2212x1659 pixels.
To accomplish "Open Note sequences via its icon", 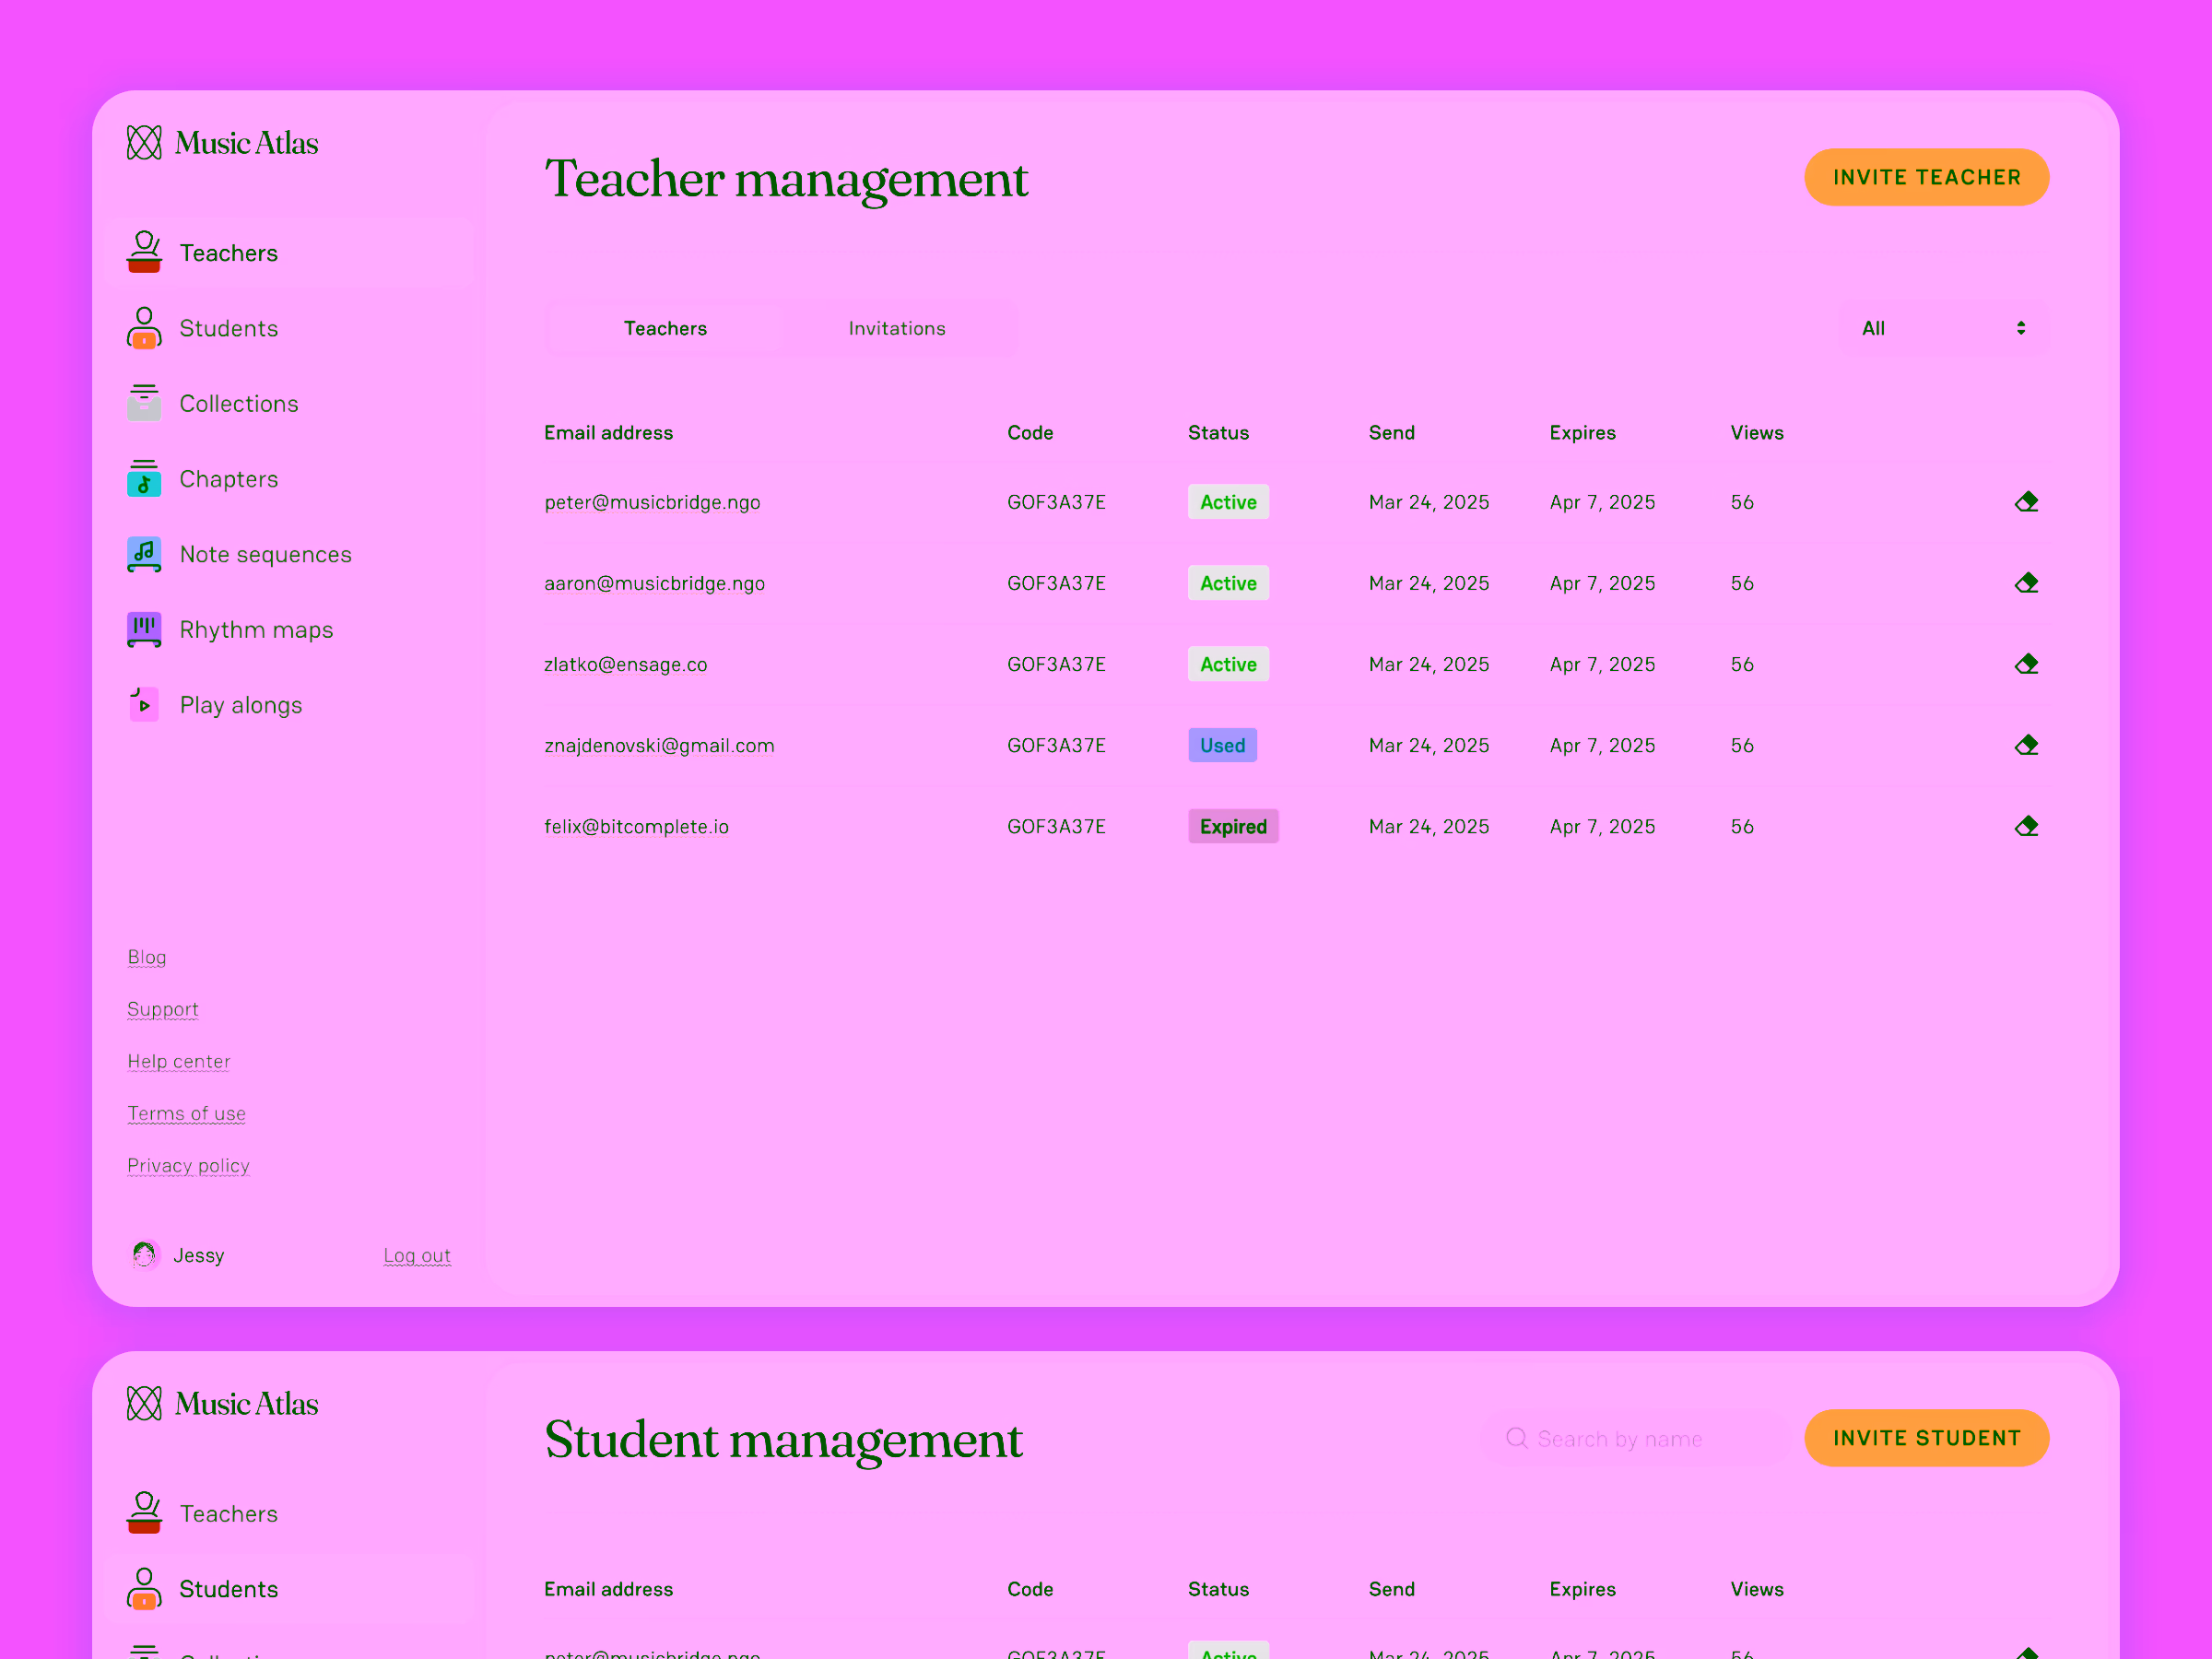I will click(145, 554).
